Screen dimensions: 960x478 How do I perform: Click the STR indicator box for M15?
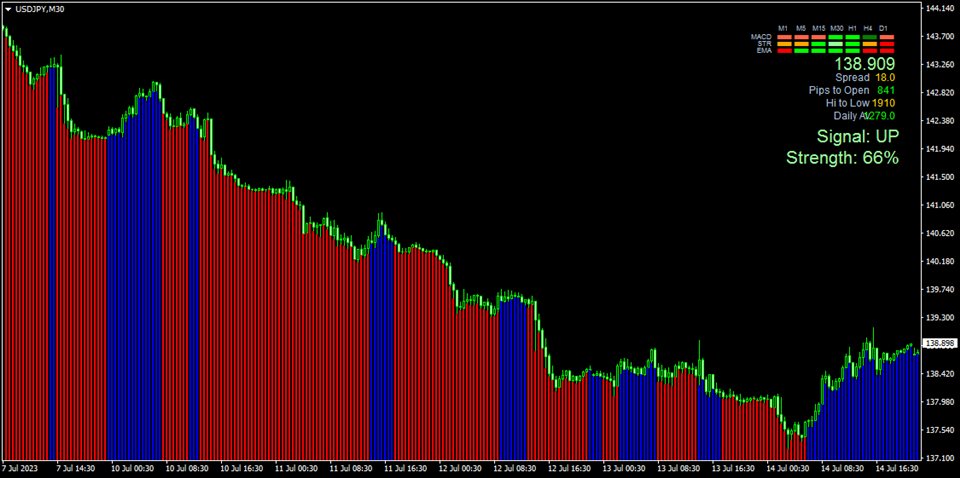click(819, 44)
